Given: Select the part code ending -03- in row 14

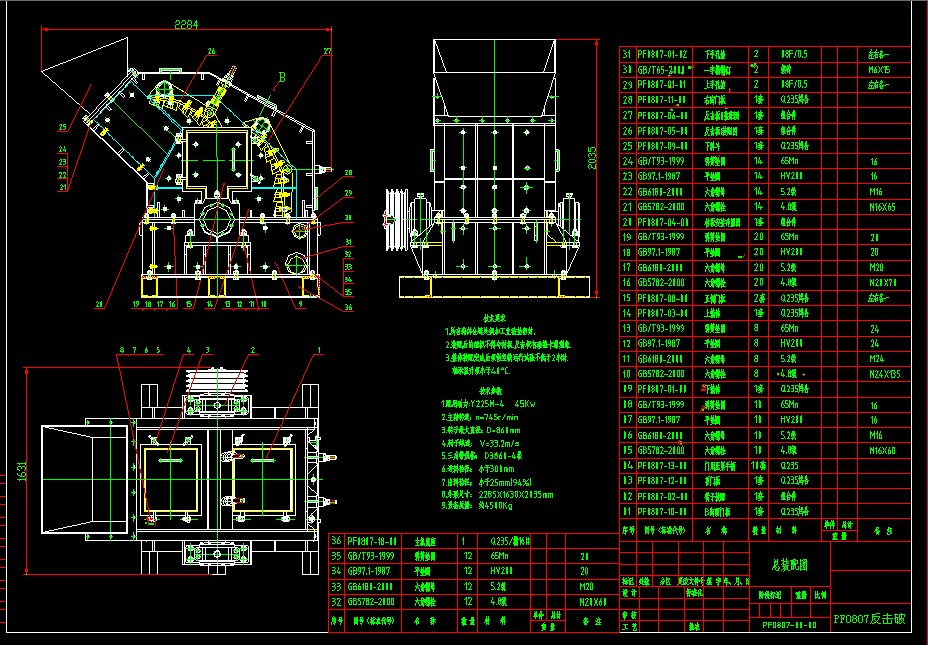Looking at the screenshot, I should point(662,313).
